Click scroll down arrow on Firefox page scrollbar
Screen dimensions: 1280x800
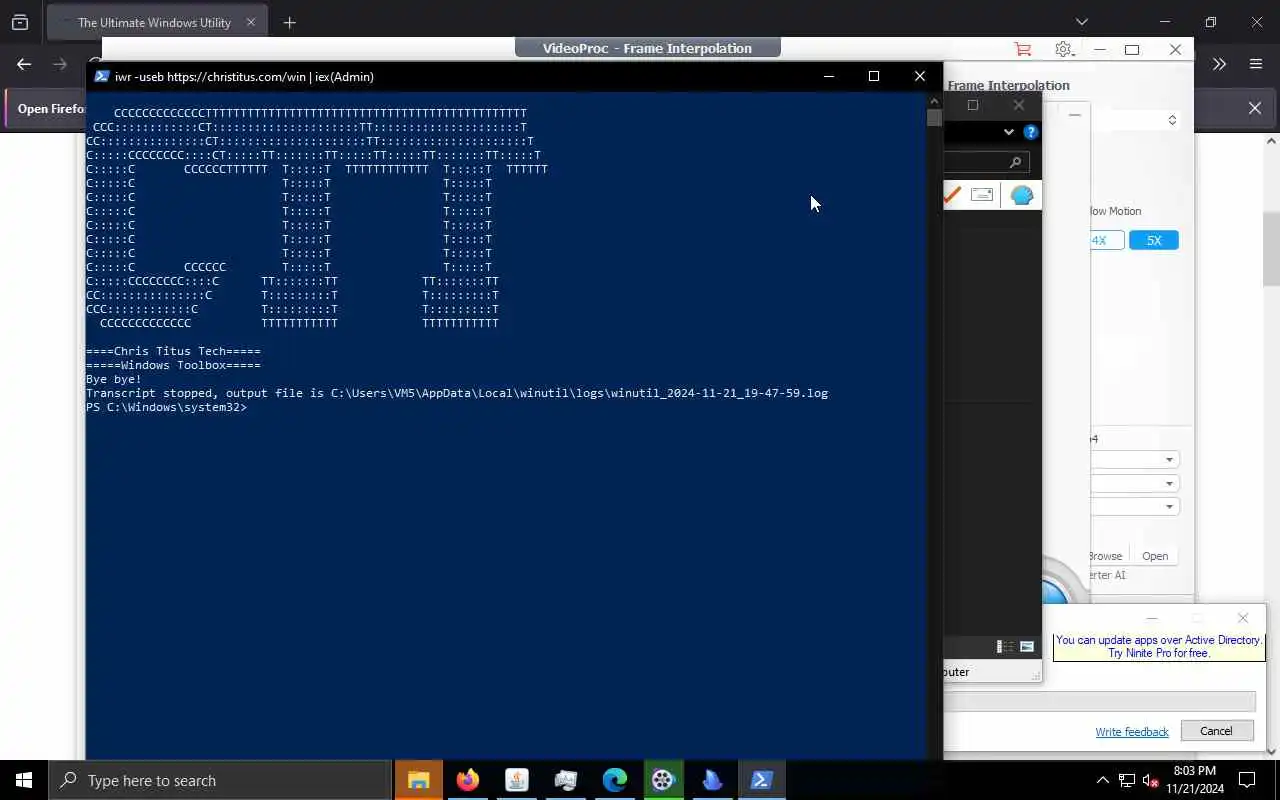[1272, 751]
